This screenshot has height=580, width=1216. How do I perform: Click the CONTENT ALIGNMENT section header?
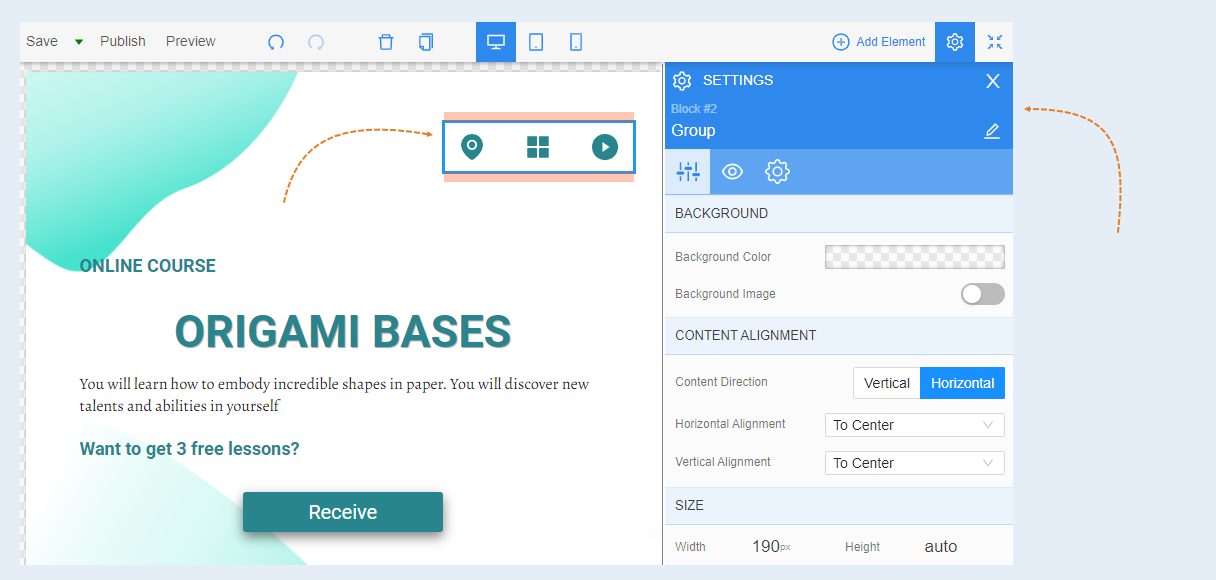coord(839,335)
